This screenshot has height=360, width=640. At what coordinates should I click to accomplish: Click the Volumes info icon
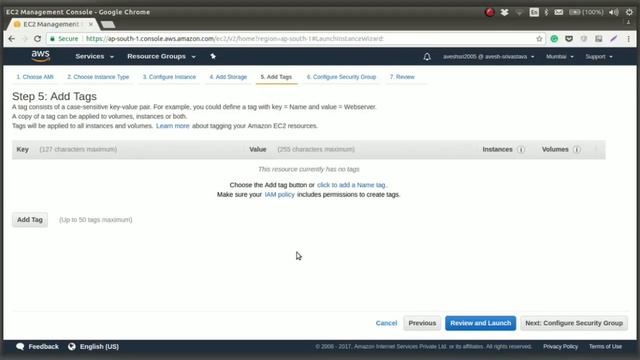coord(577,149)
